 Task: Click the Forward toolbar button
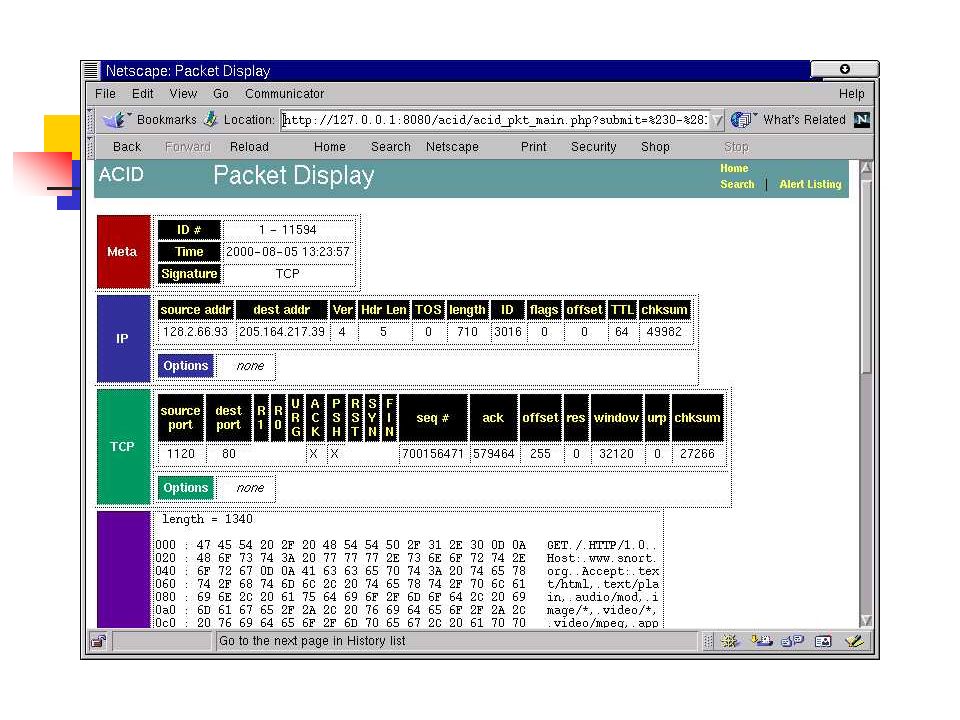188,147
